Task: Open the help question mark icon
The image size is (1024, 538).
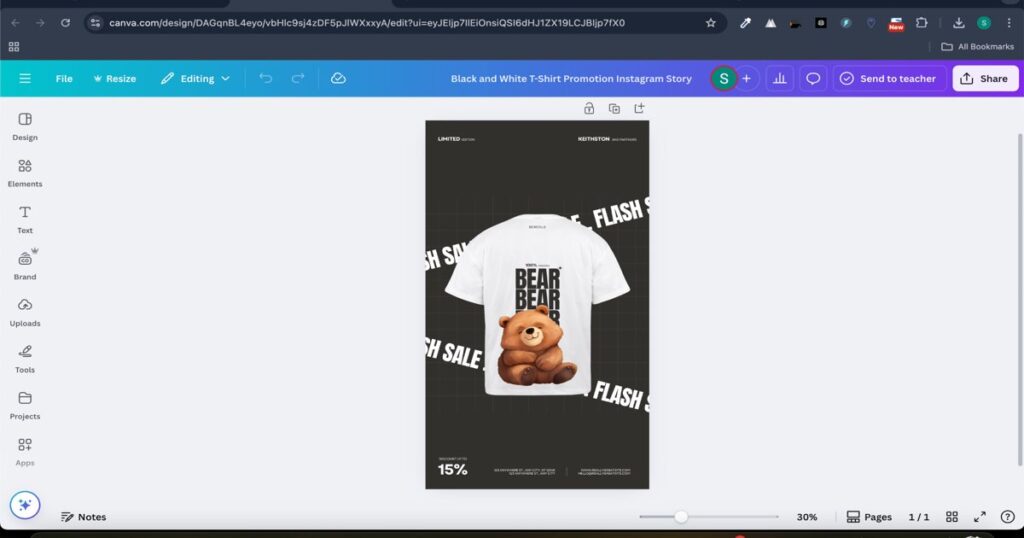Action: (x=1007, y=516)
